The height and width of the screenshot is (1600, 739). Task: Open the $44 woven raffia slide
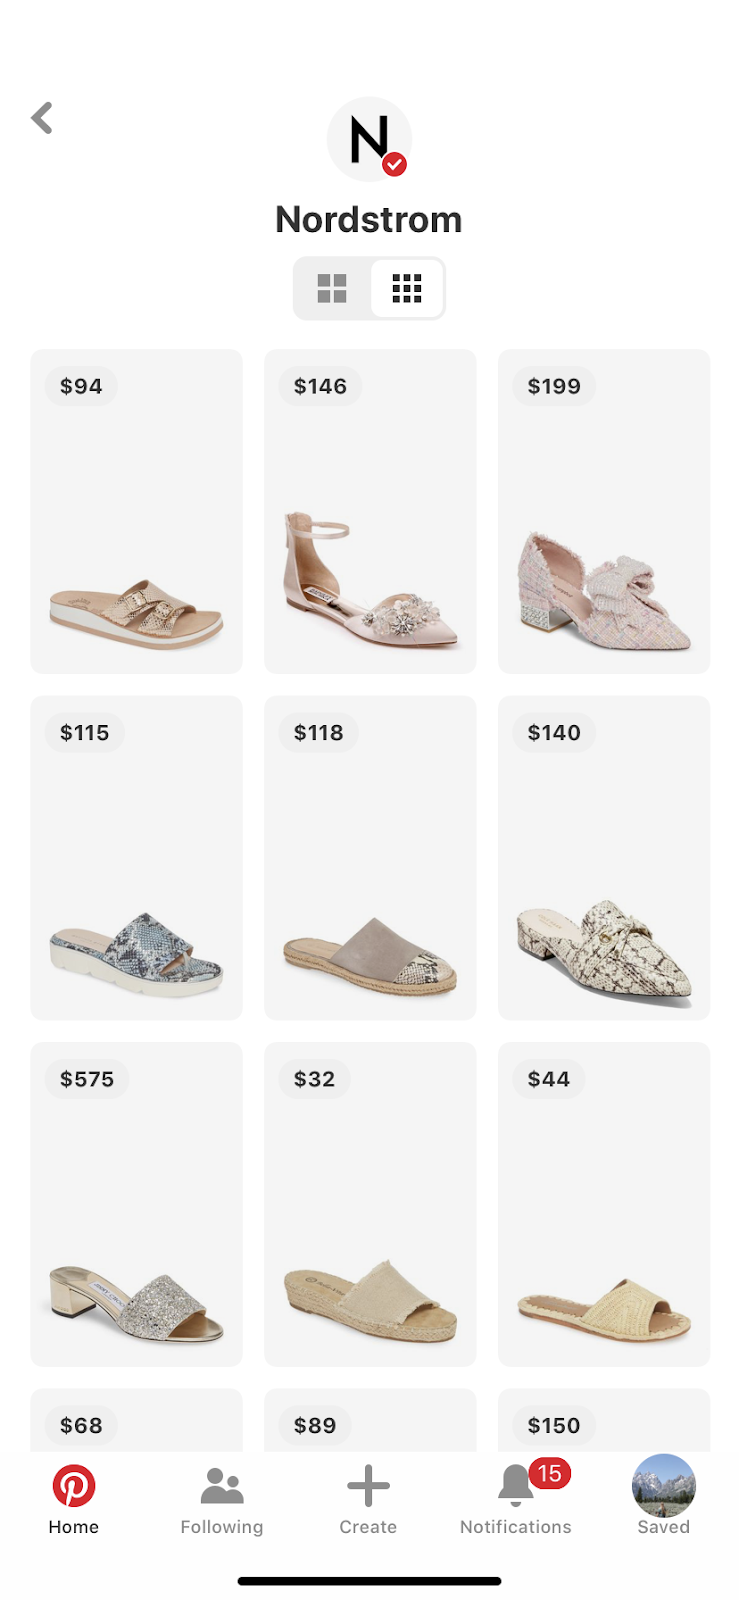click(x=604, y=1204)
